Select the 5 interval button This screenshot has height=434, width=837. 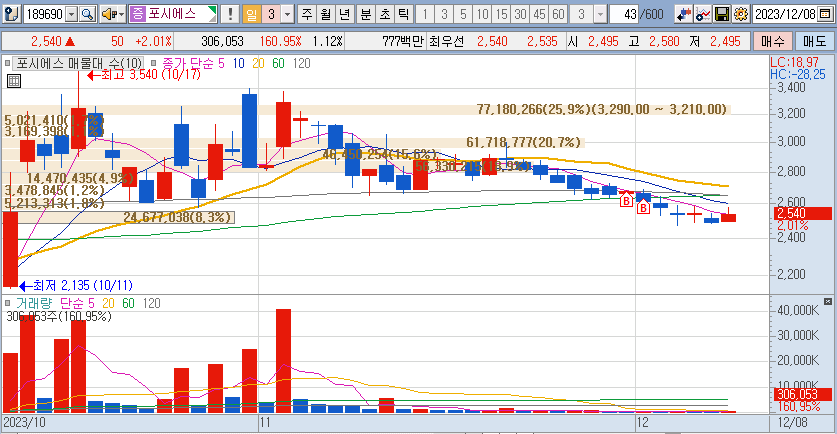point(463,14)
